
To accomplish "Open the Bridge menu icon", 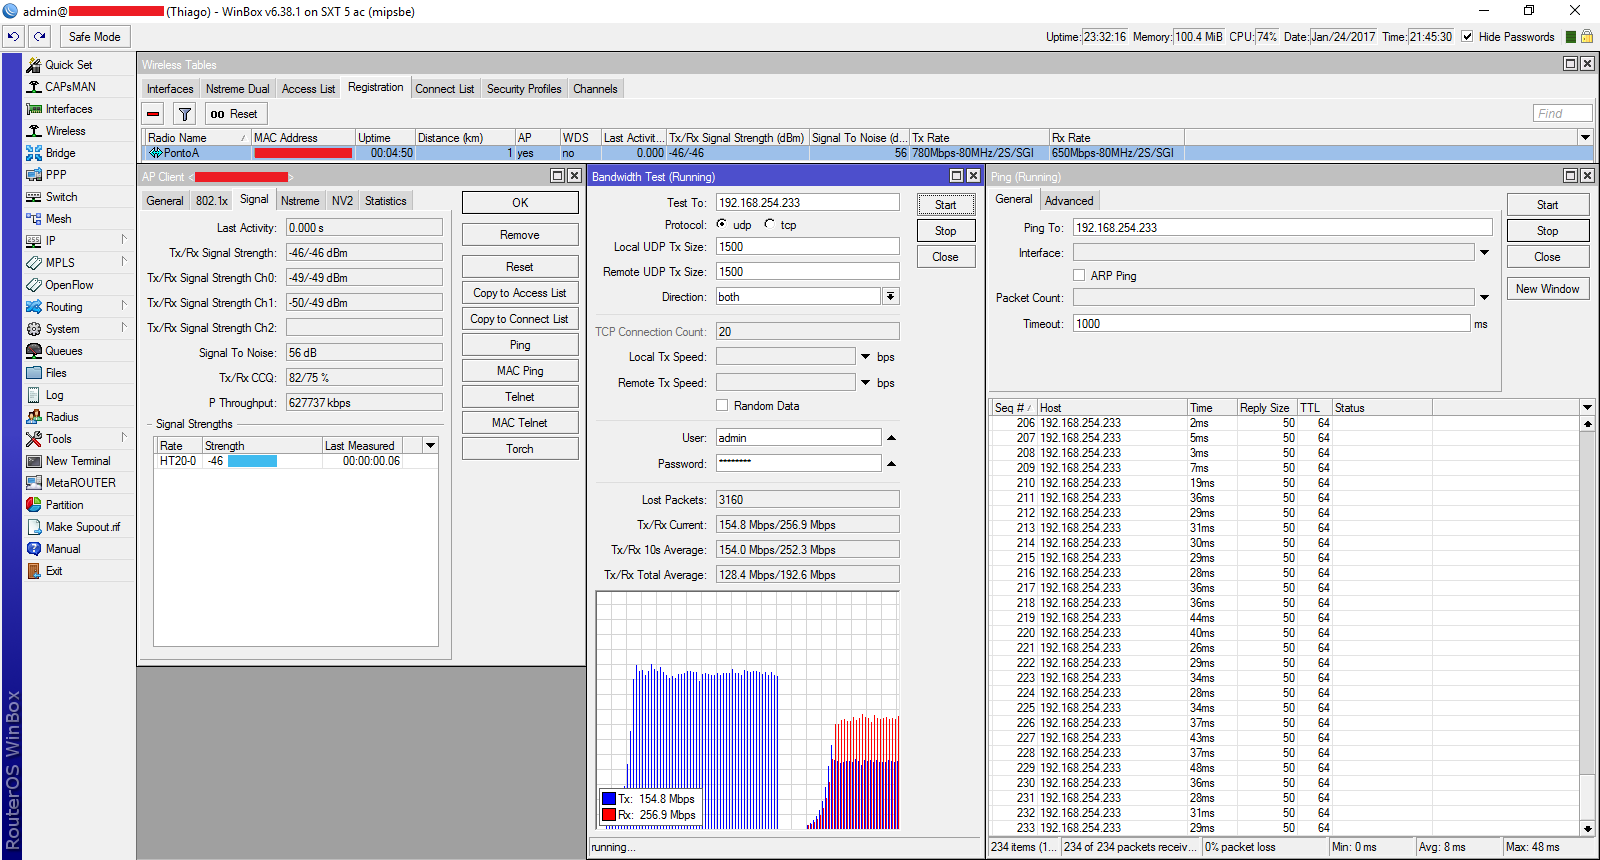I will (34, 153).
